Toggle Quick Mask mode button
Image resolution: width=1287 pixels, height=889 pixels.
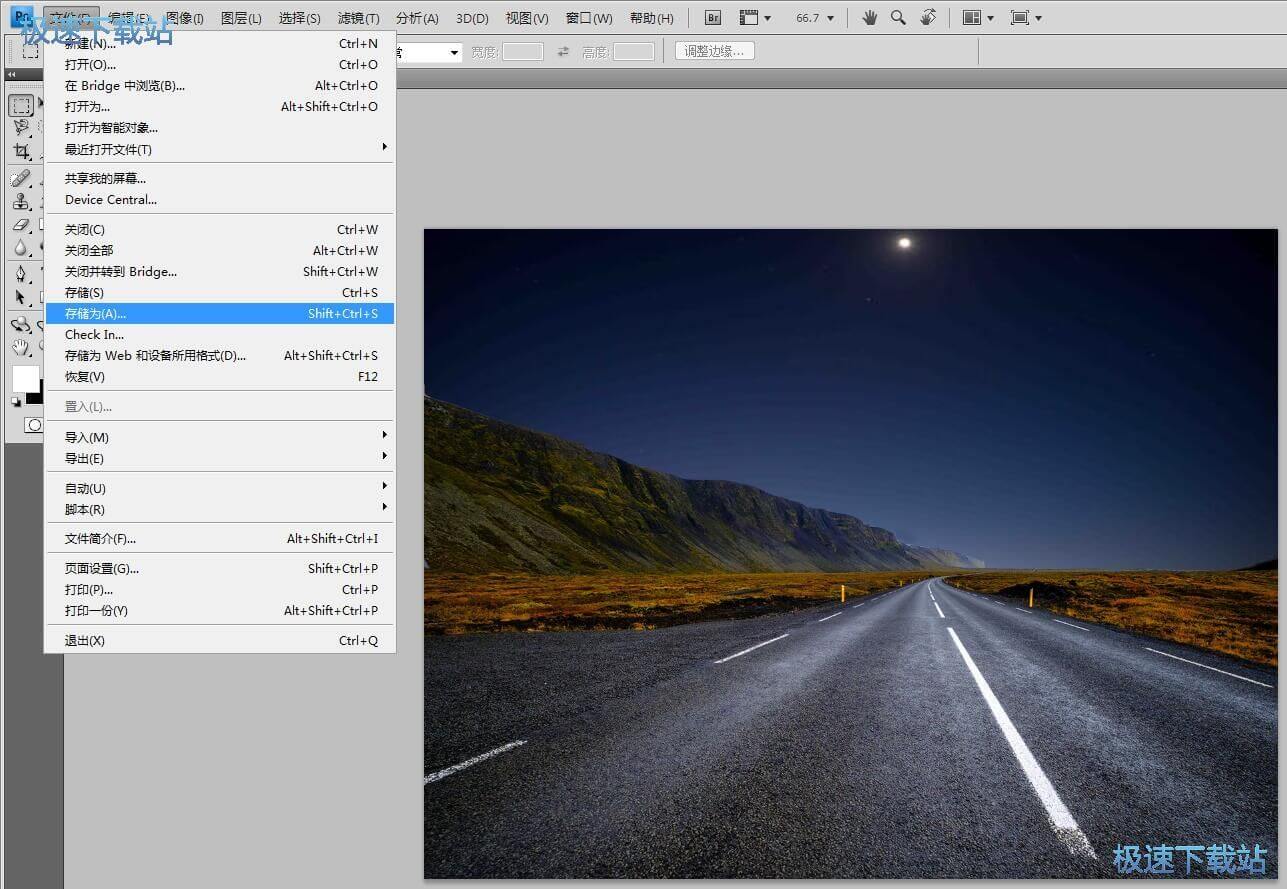[x=33, y=425]
